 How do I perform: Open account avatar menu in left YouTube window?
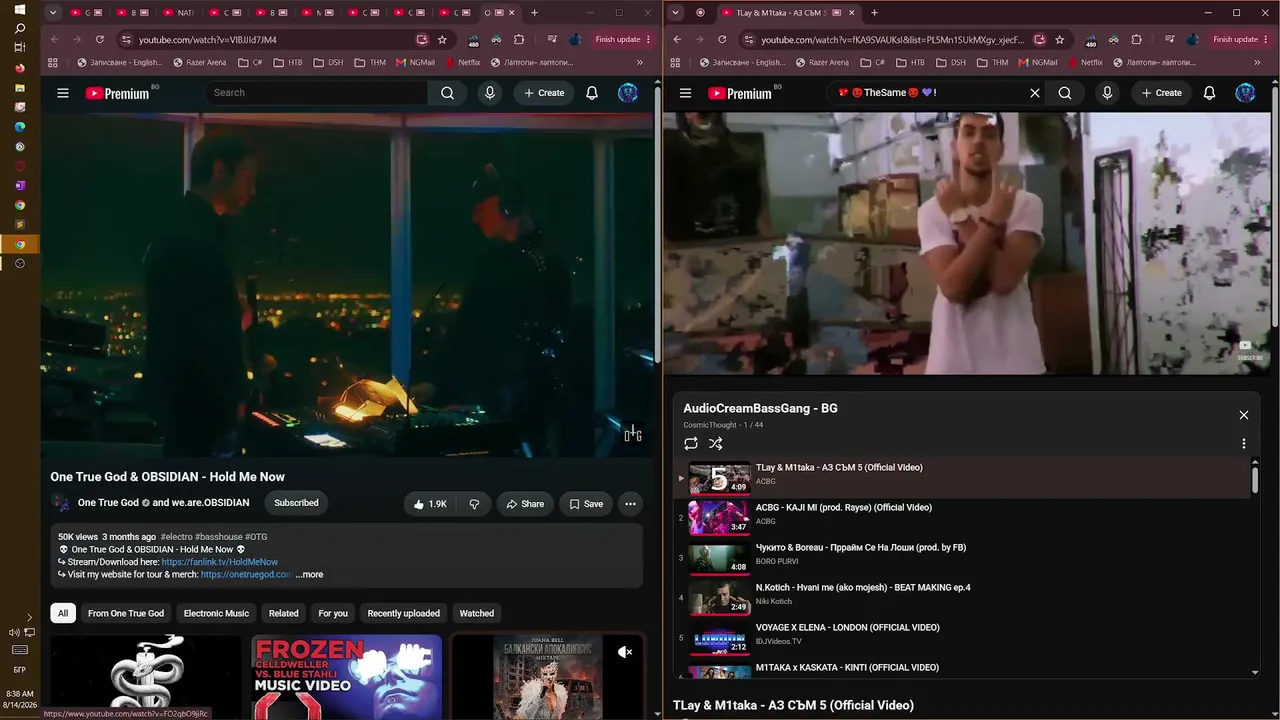[628, 93]
